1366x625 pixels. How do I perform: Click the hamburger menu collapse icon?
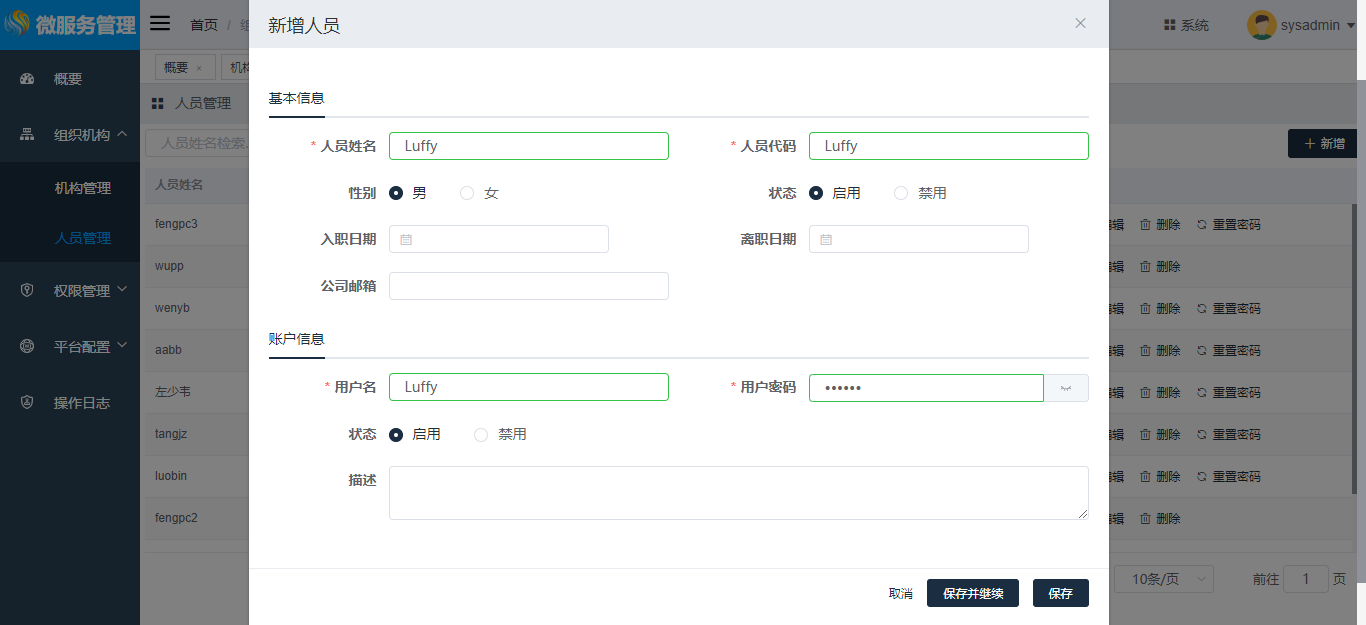click(x=160, y=24)
